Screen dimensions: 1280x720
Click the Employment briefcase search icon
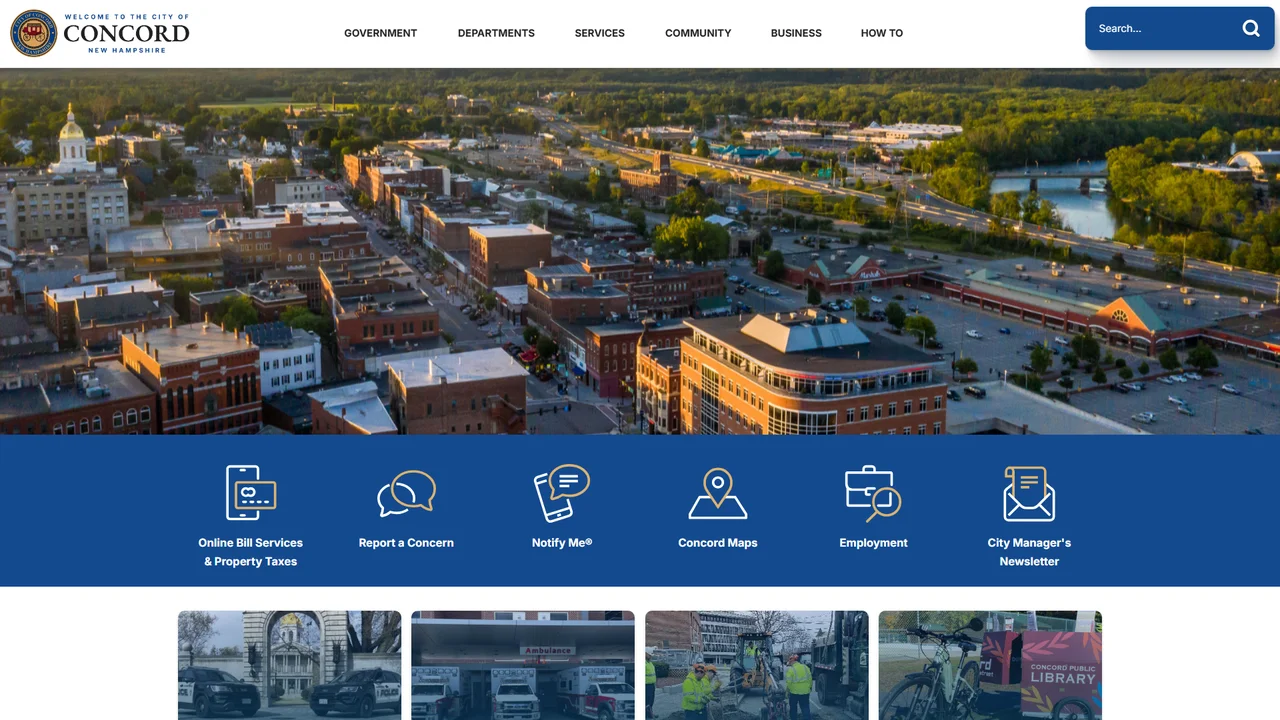[873, 493]
